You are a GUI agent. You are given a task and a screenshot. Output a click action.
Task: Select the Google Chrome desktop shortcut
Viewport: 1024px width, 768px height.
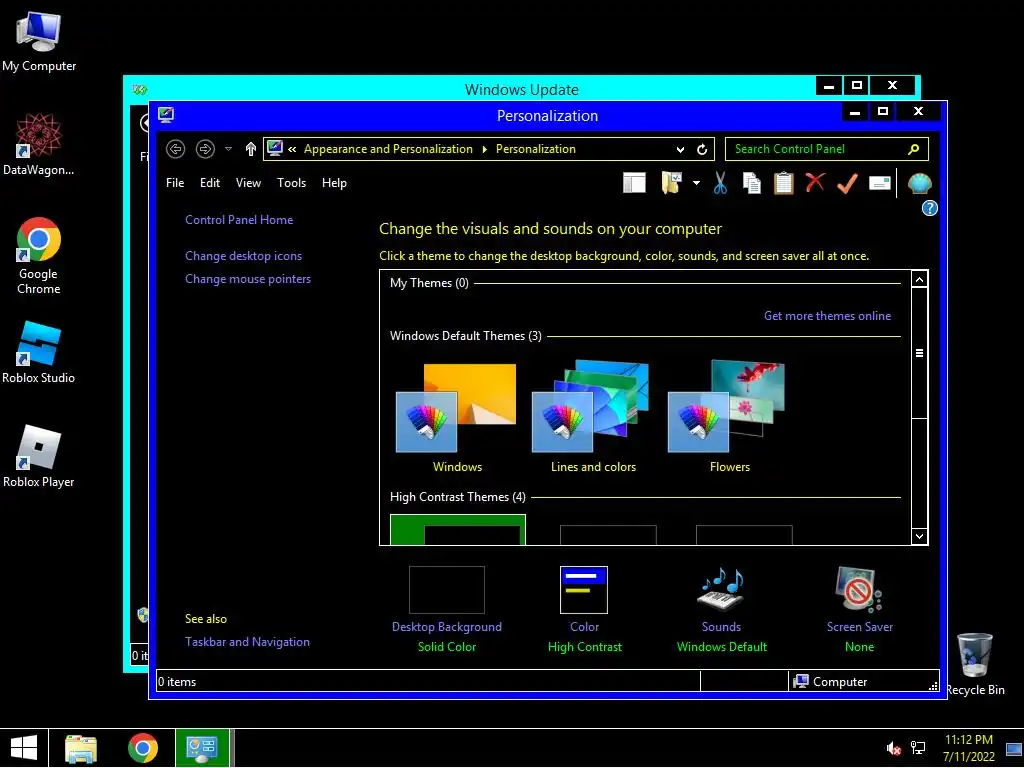pos(39,255)
